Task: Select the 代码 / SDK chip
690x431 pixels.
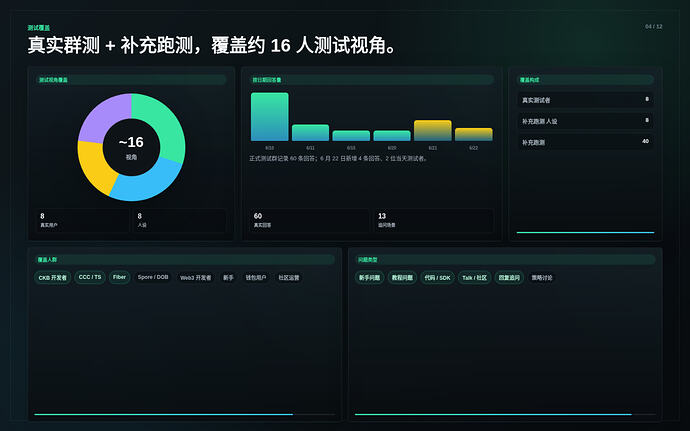Action: pyautogui.click(x=437, y=278)
